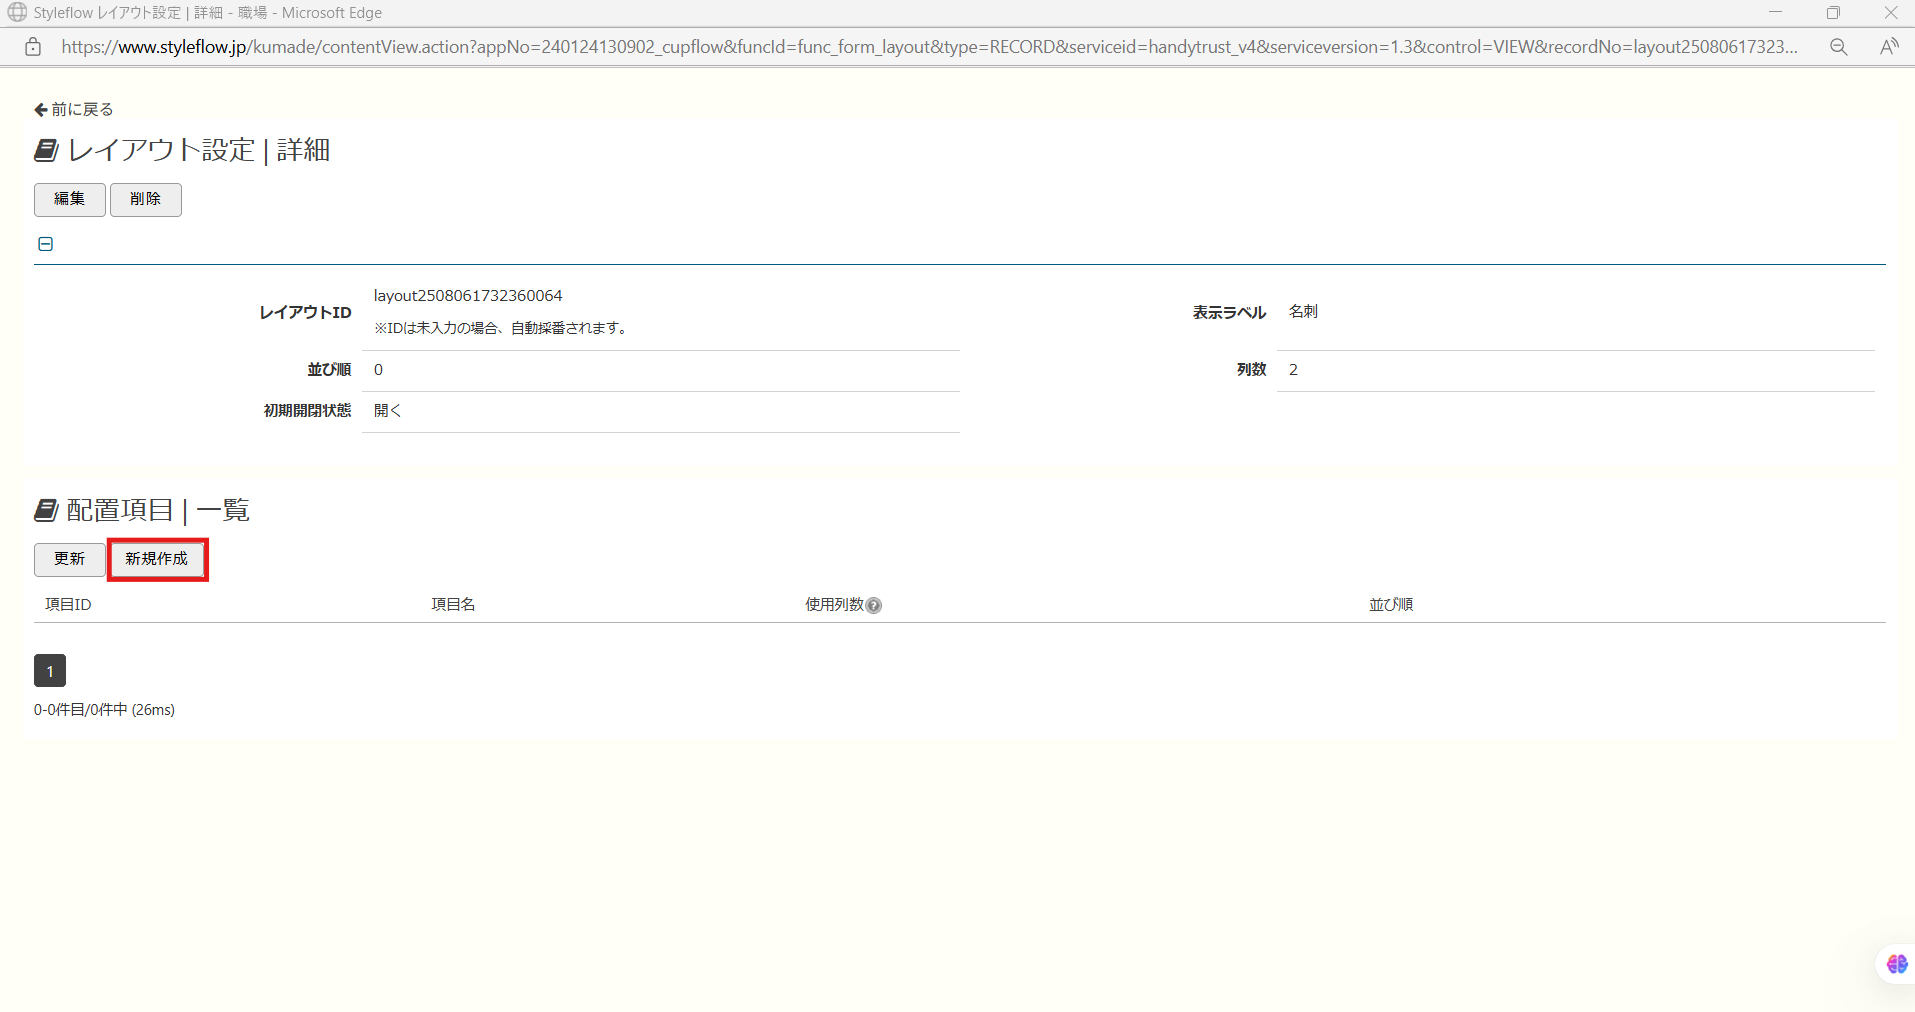The height and width of the screenshot is (1012, 1915).
Task: Click the 並び順 value field
Action: click(x=660, y=370)
